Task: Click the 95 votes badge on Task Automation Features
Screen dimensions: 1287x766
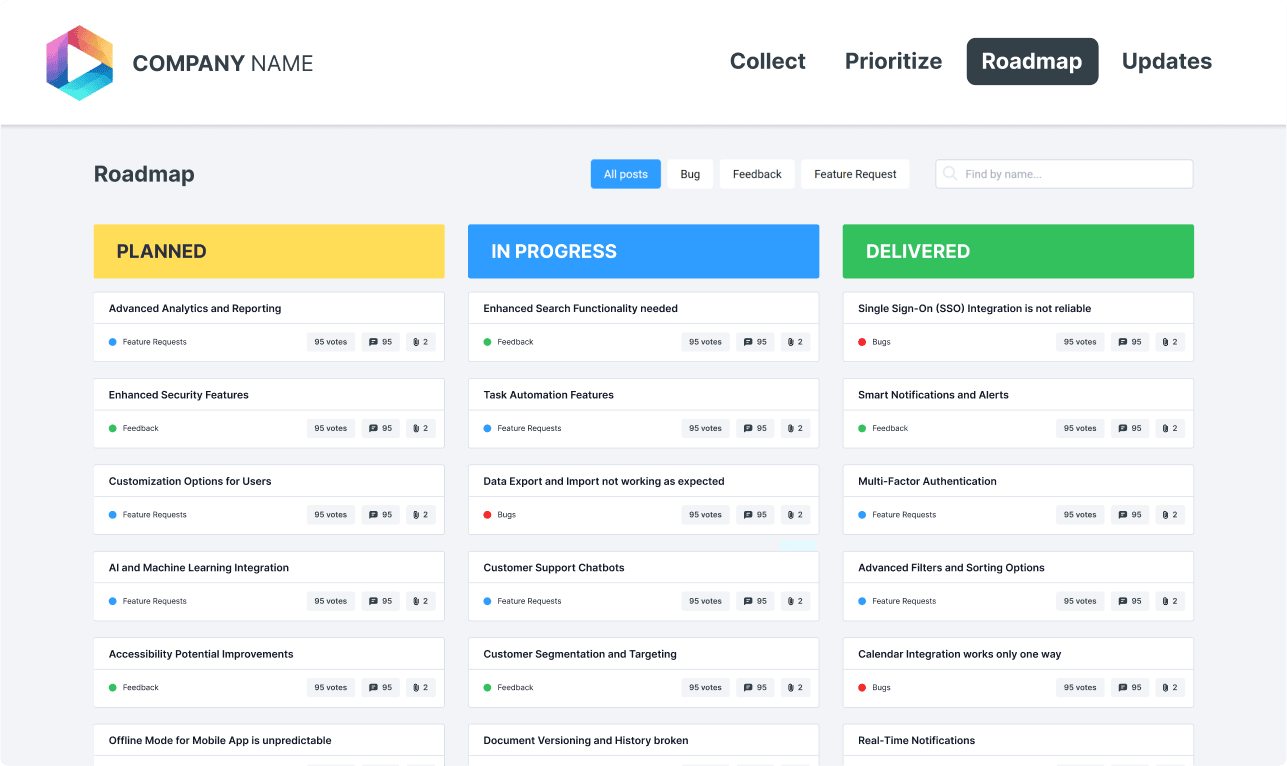Action: point(705,428)
